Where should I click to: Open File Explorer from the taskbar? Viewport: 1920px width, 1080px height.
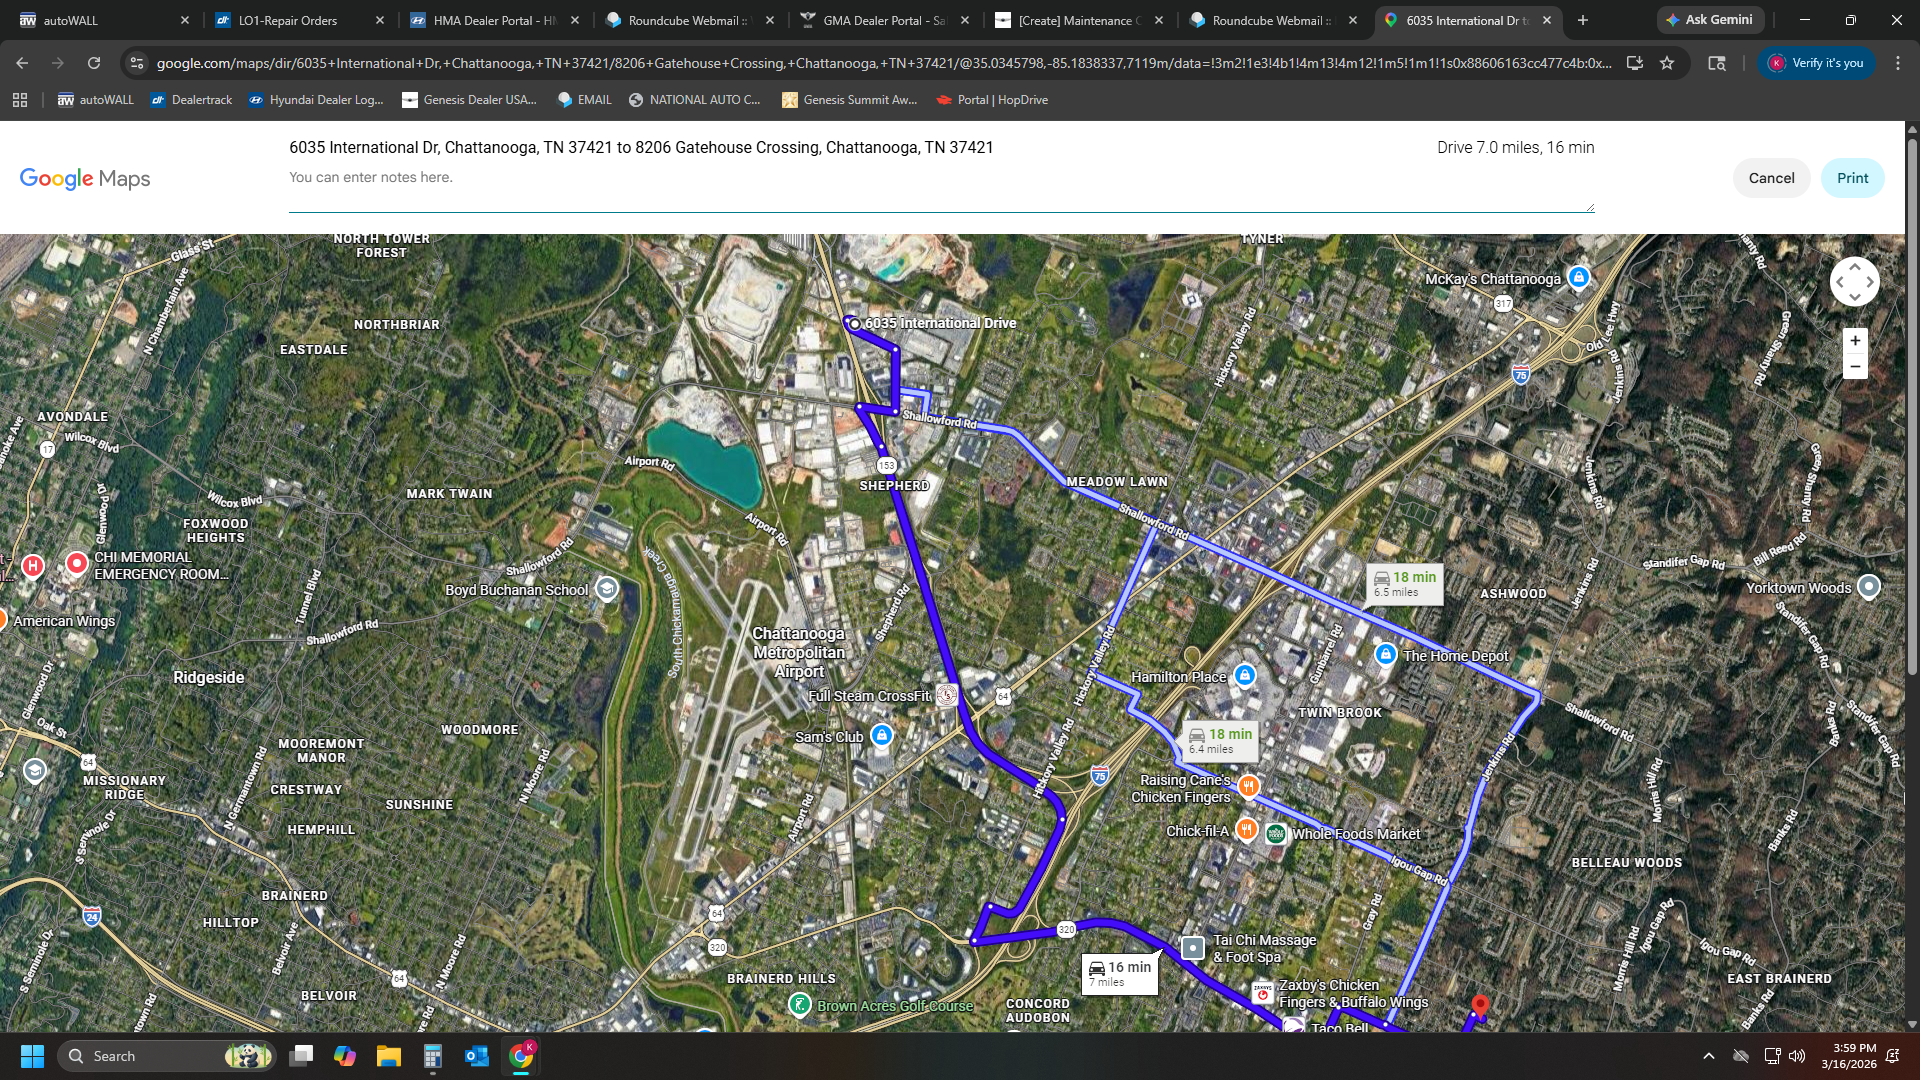(388, 1056)
